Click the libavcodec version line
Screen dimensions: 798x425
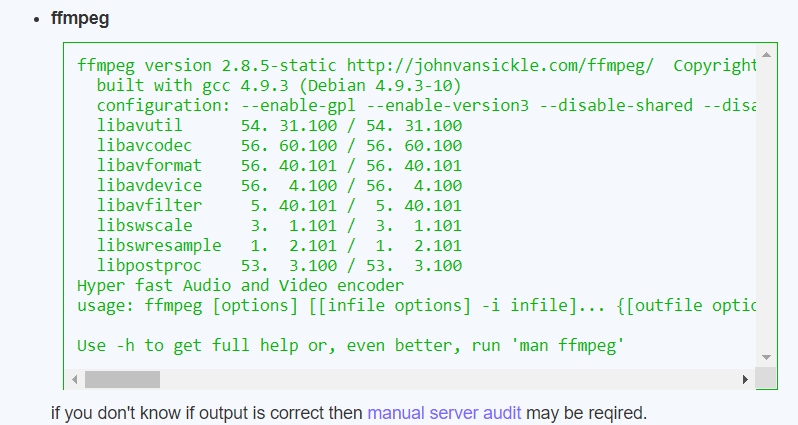pos(279,146)
